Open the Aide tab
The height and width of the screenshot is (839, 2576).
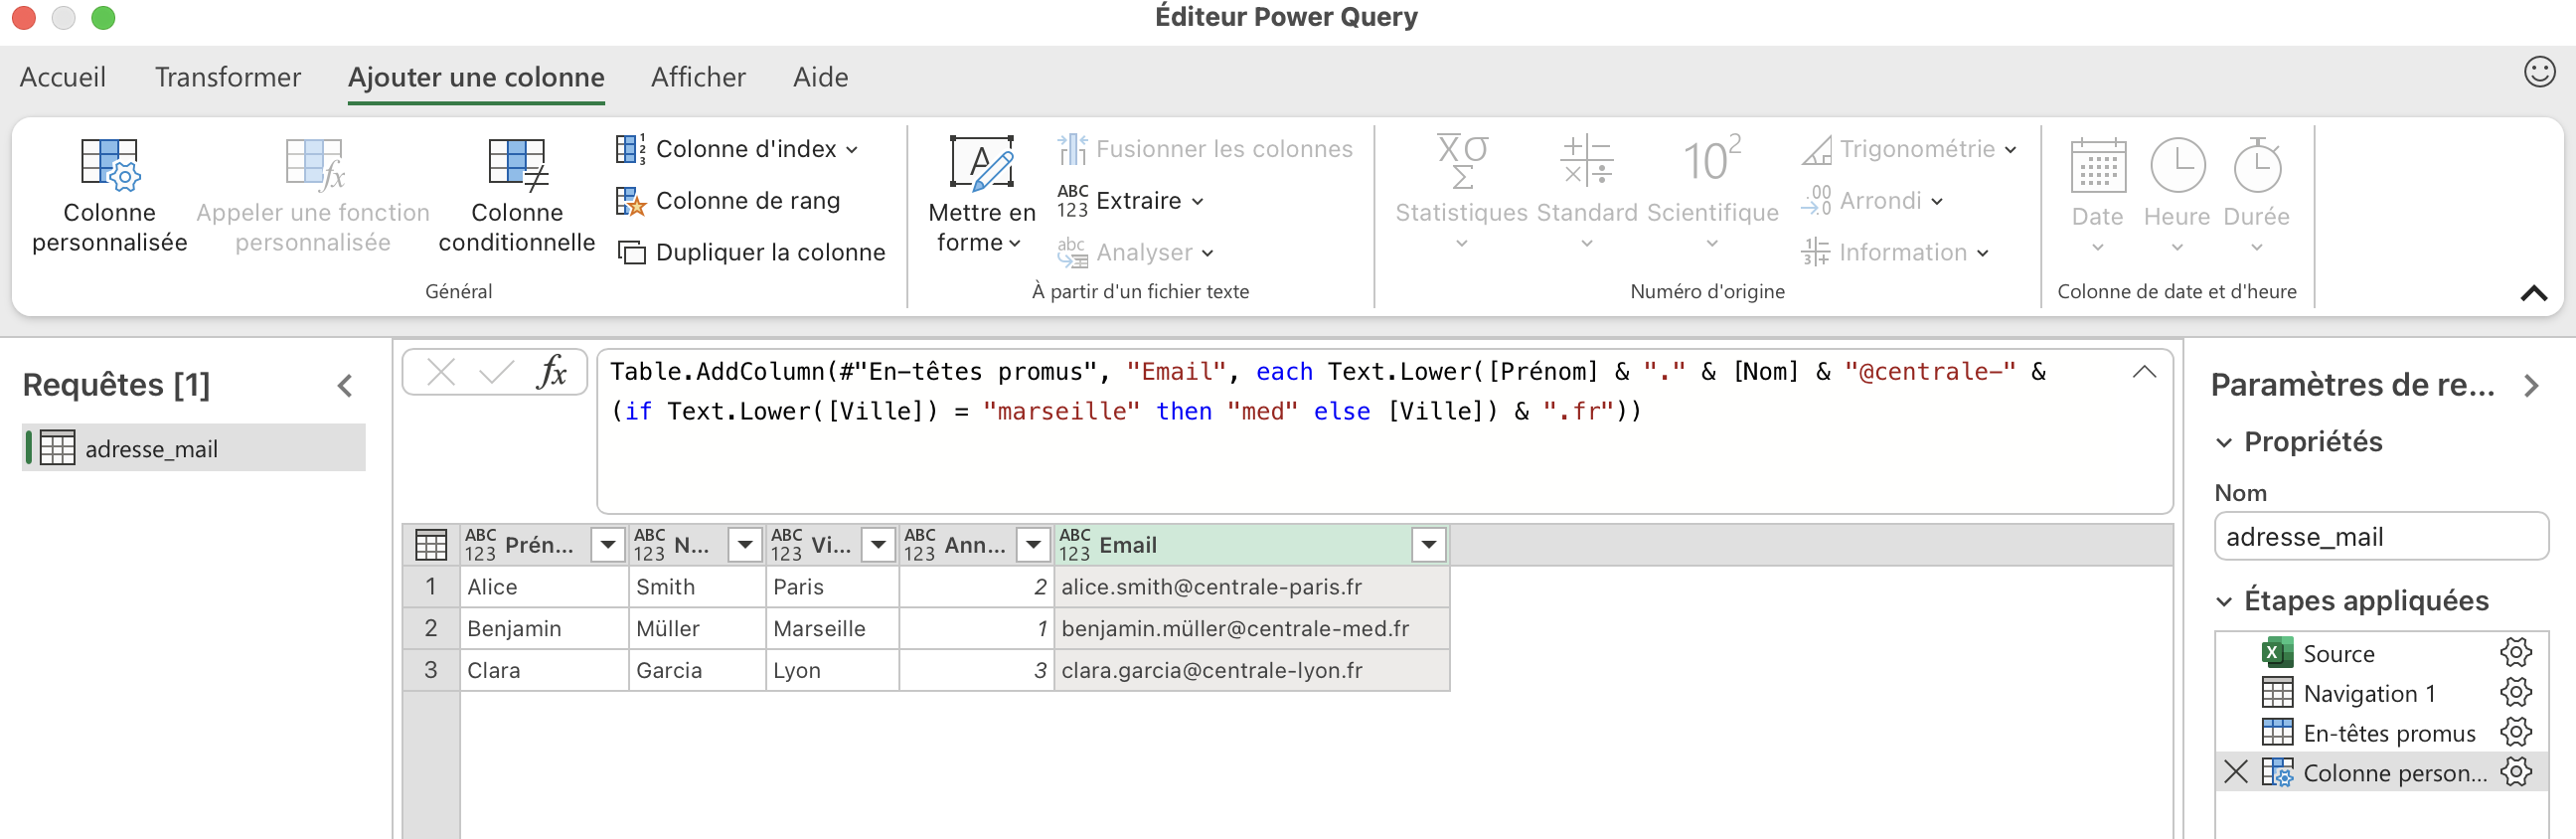tap(820, 77)
